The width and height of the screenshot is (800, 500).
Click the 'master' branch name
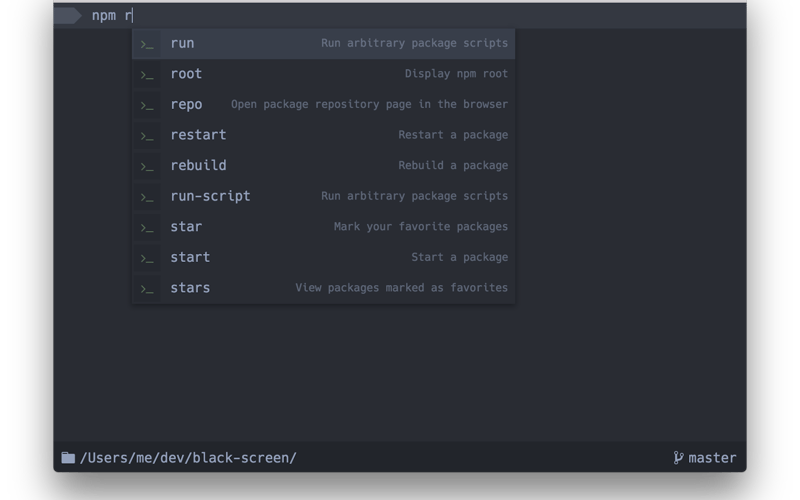click(712, 458)
